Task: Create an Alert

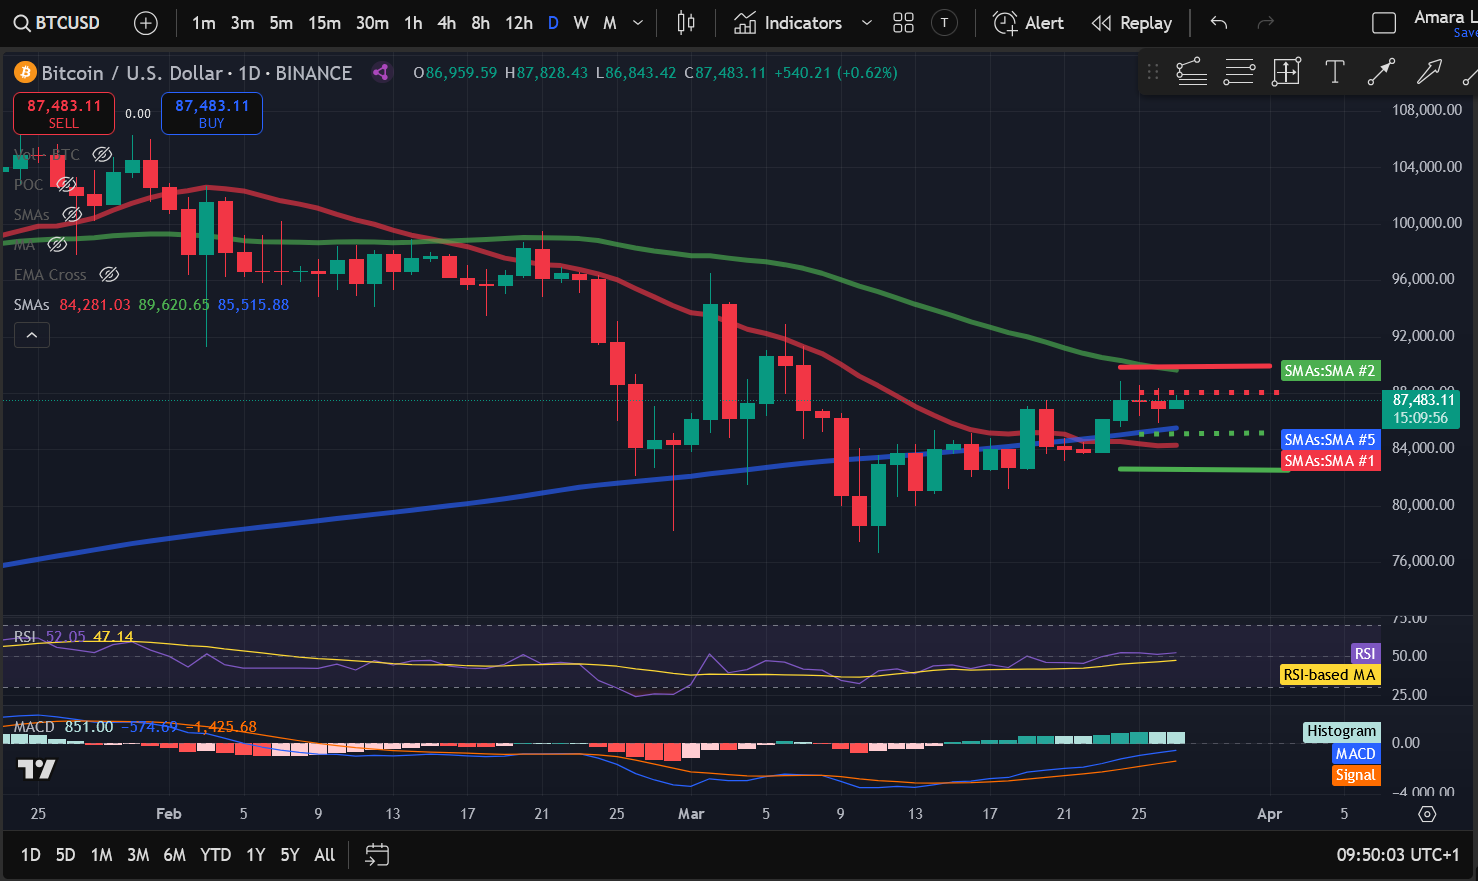Action: coord(1028,23)
